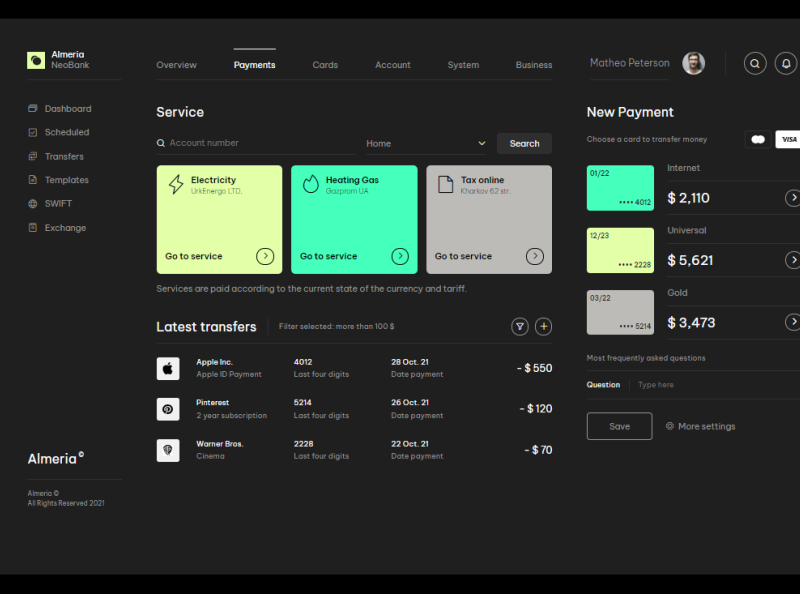Screen dimensions: 800x594
Task: Toggle the card transfer switch near VISA
Action: tap(757, 139)
